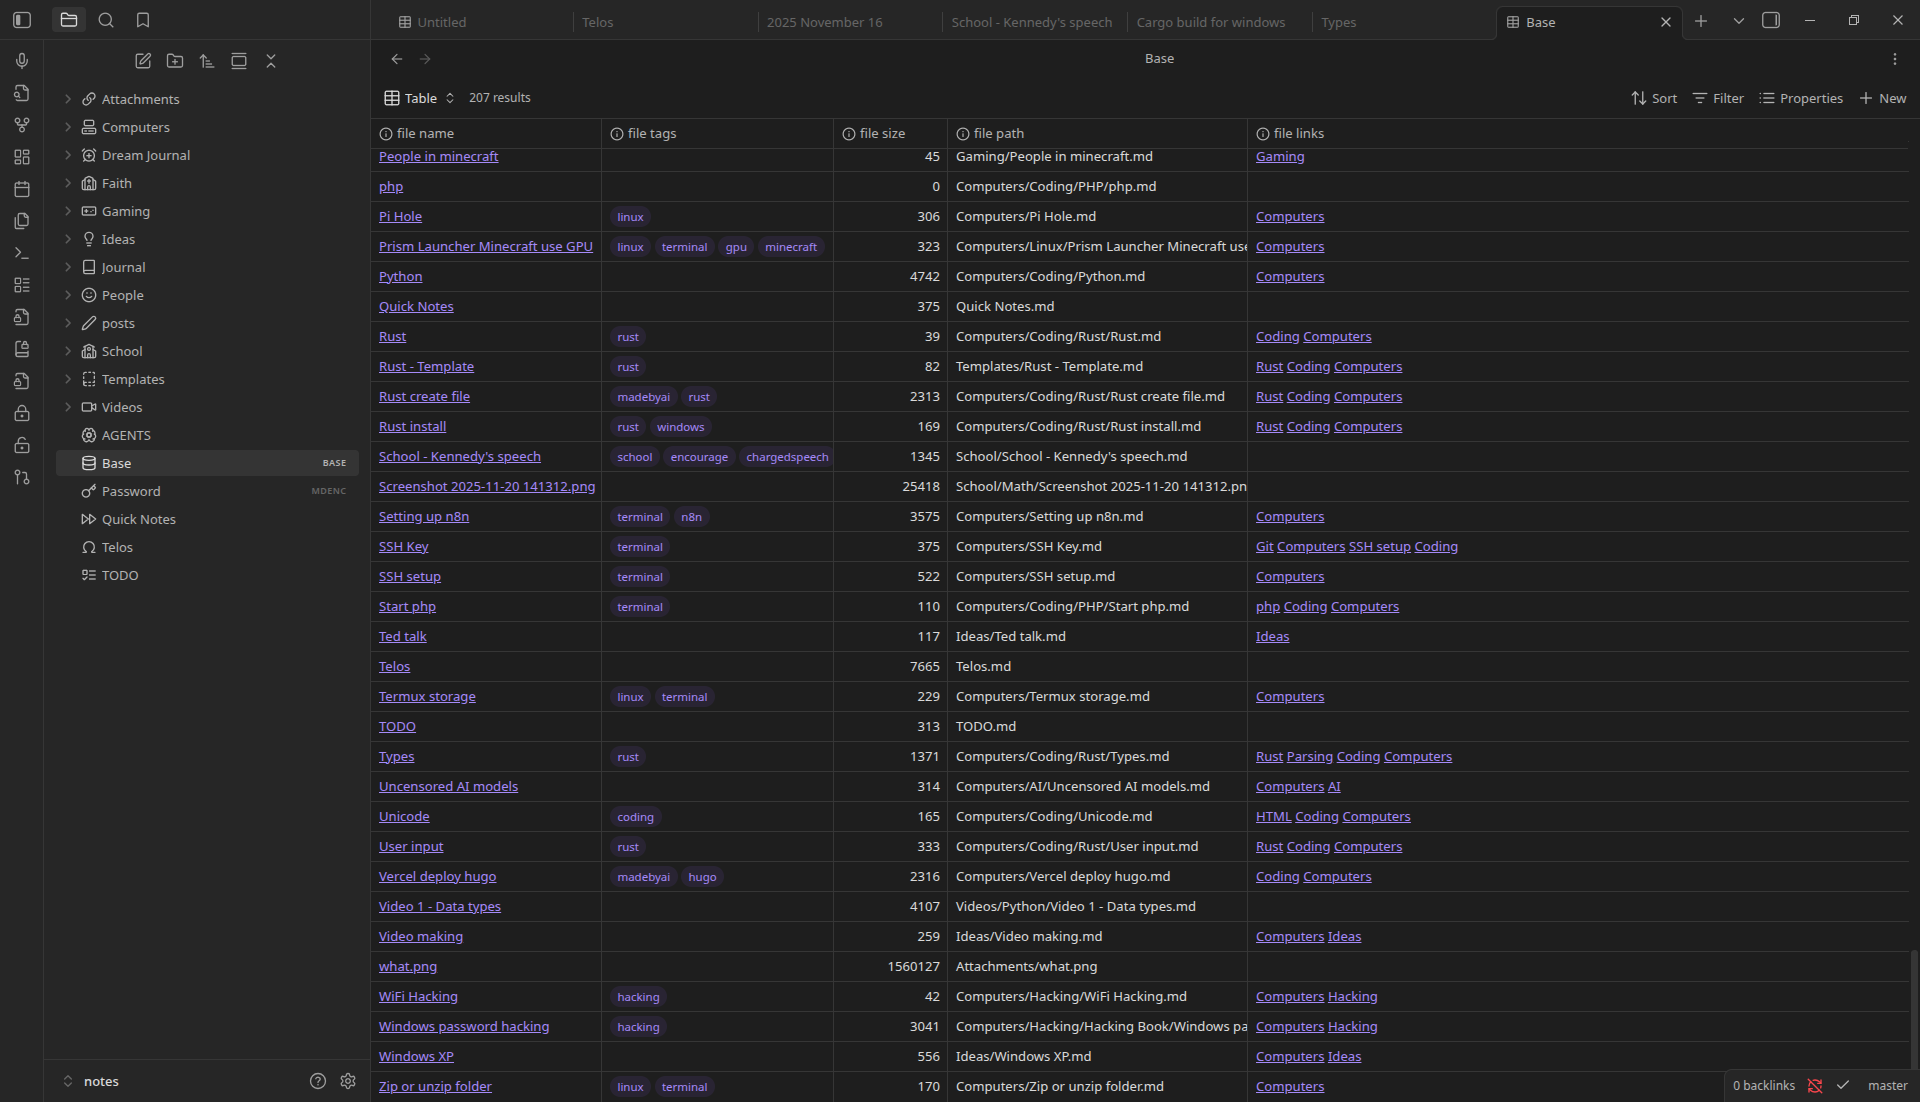
Task: Click the table's vertical scrollbar thumb
Action: 1914,1010
